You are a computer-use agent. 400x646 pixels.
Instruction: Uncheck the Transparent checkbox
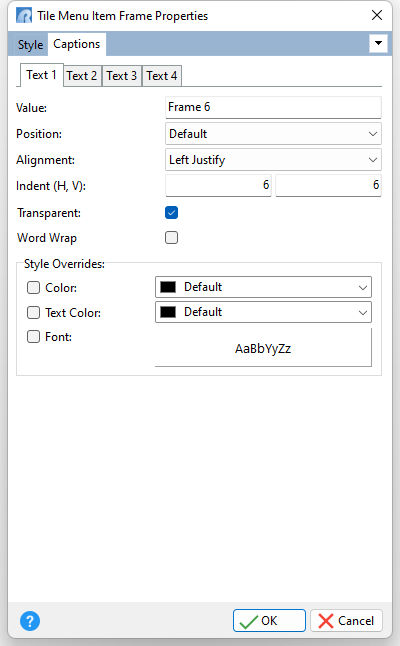171,213
